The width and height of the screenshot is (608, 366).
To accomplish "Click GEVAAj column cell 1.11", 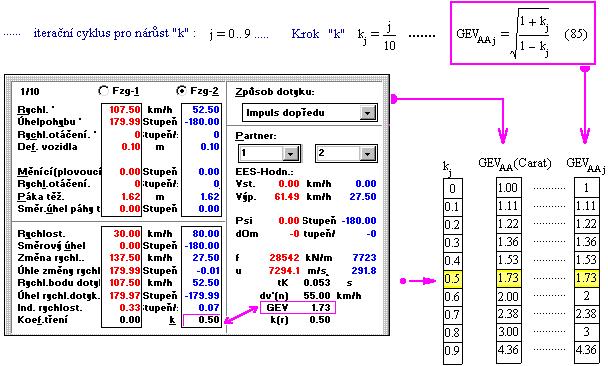I will pos(586,206).
